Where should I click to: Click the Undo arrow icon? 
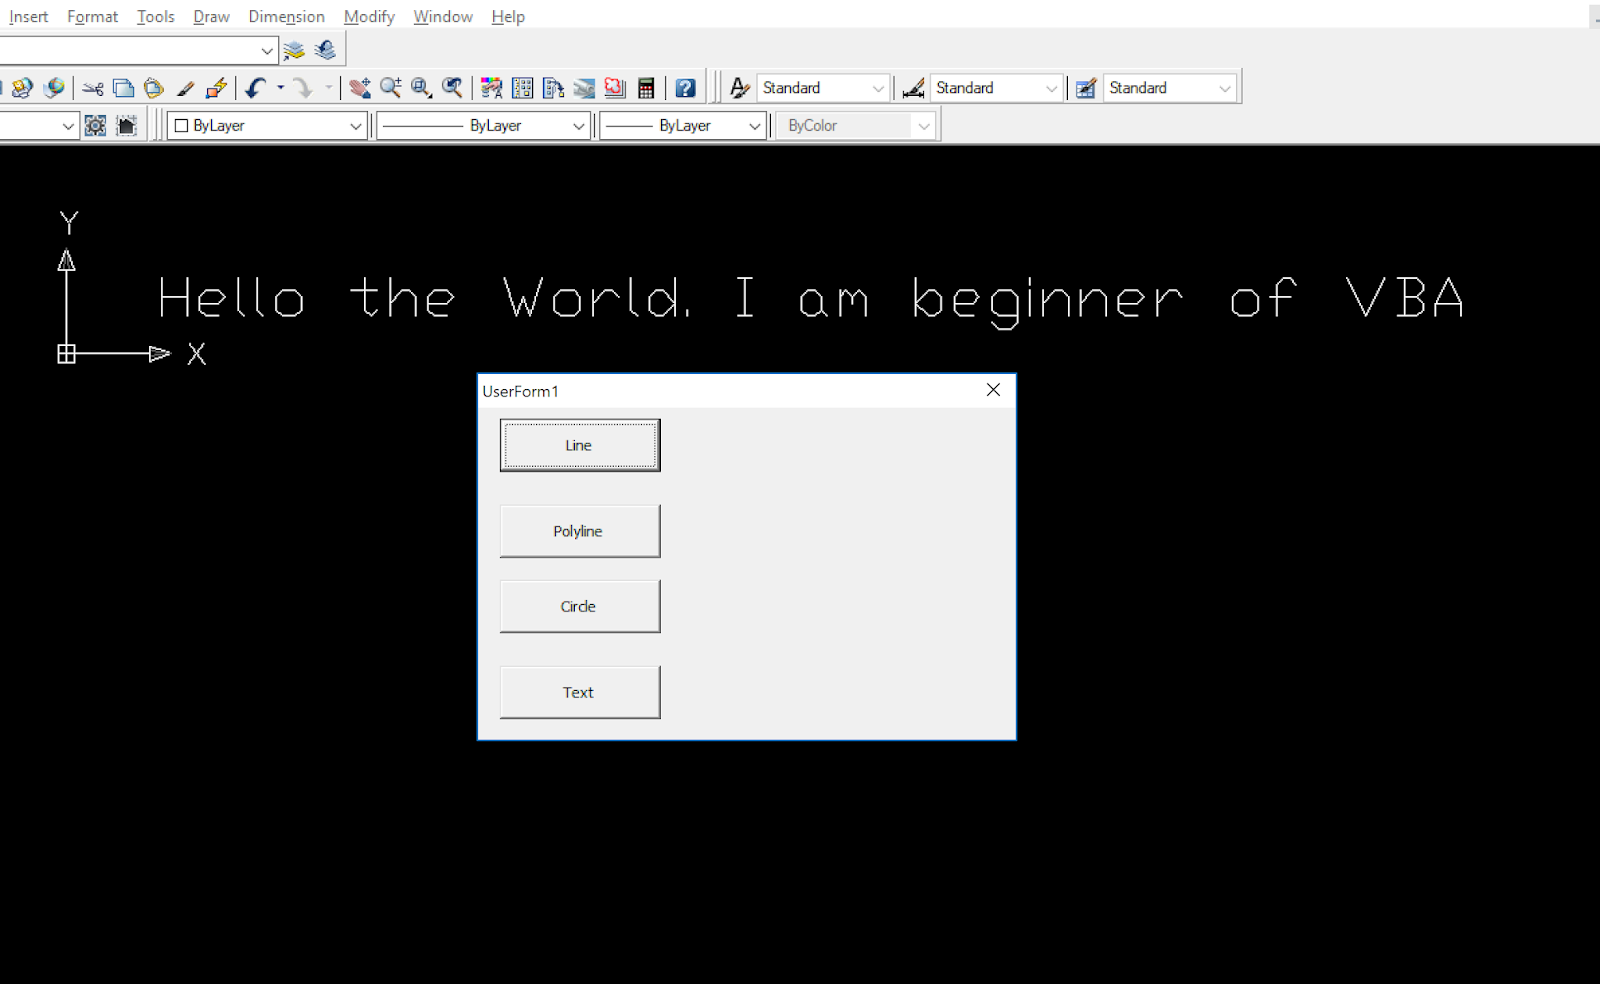point(258,88)
